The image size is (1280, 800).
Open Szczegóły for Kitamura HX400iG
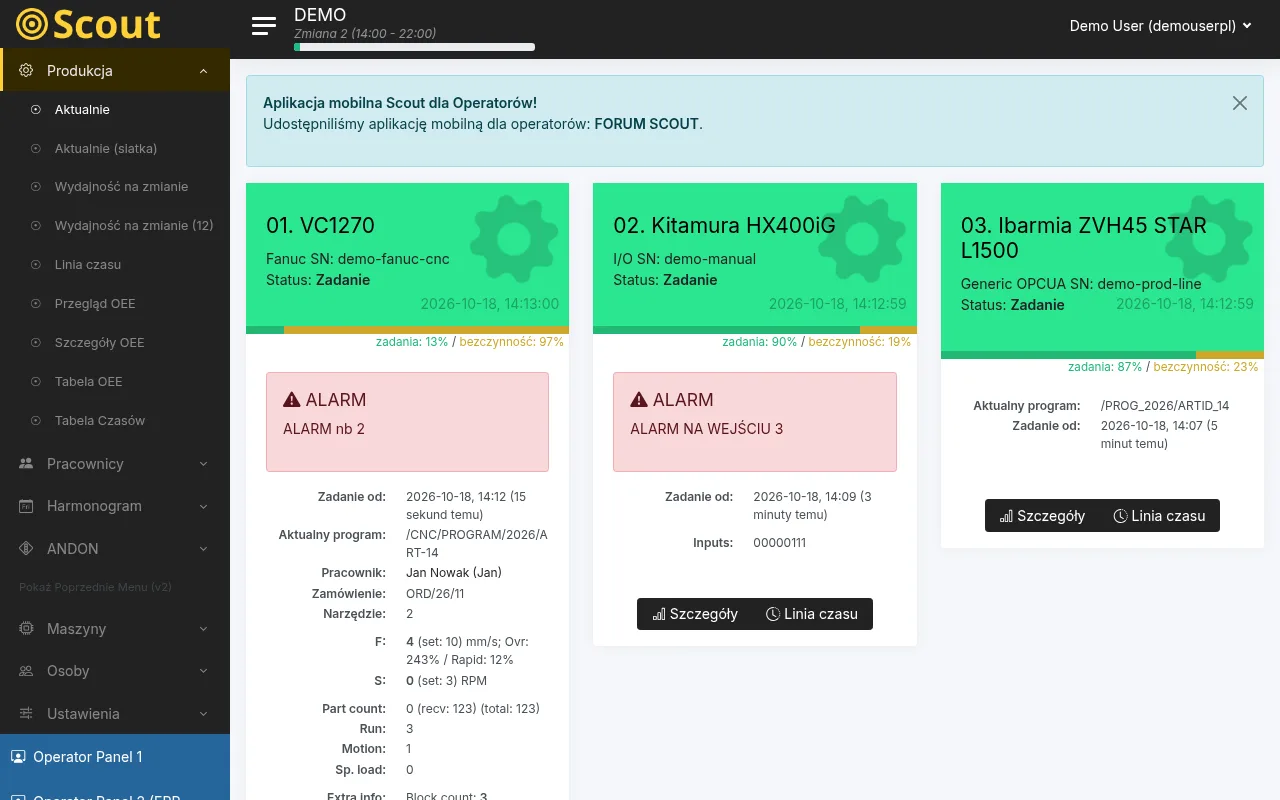point(695,614)
